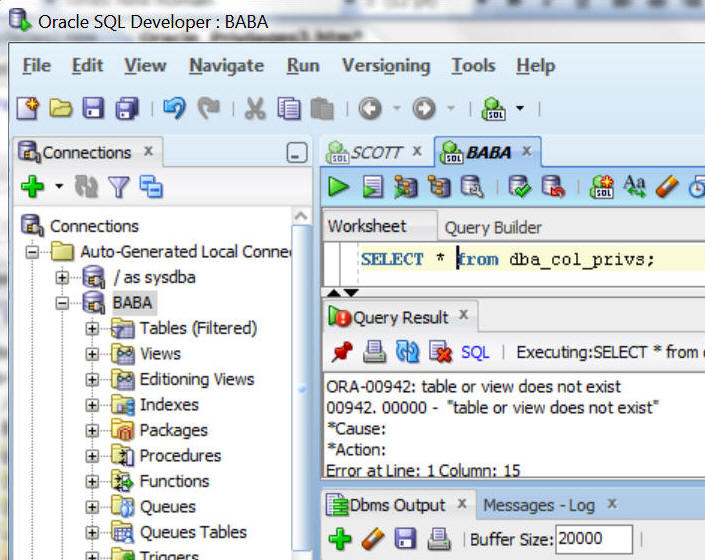Collapse the BABA connection node
The width and height of the screenshot is (705, 560).
[62, 303]
